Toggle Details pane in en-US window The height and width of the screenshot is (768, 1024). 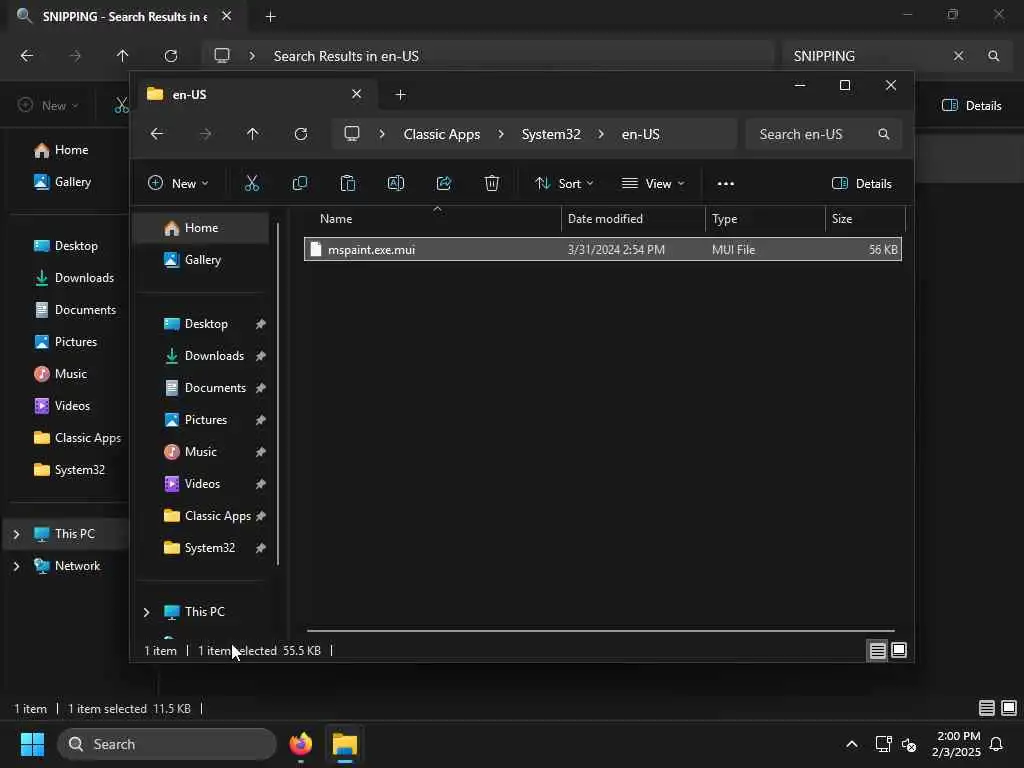pos(862,184)
